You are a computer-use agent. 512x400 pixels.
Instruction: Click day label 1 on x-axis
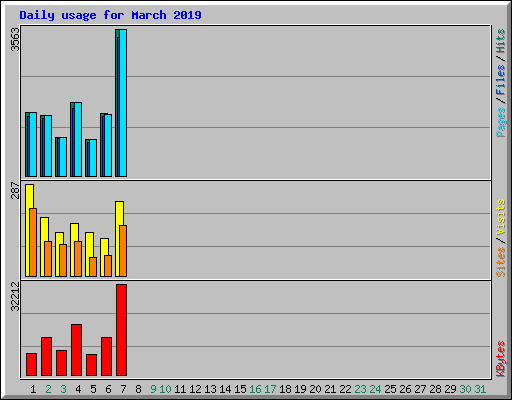coord(33,389)
